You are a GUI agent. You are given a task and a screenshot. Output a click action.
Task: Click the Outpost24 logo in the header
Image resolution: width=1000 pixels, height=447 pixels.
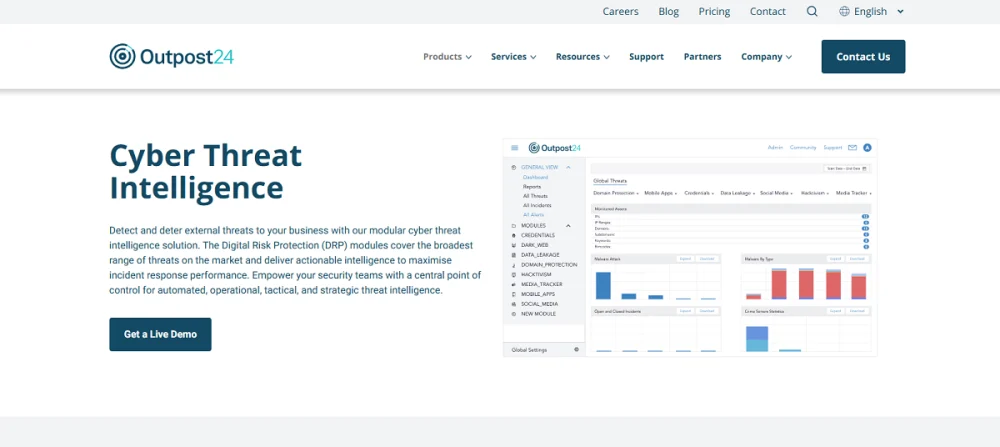171,57
